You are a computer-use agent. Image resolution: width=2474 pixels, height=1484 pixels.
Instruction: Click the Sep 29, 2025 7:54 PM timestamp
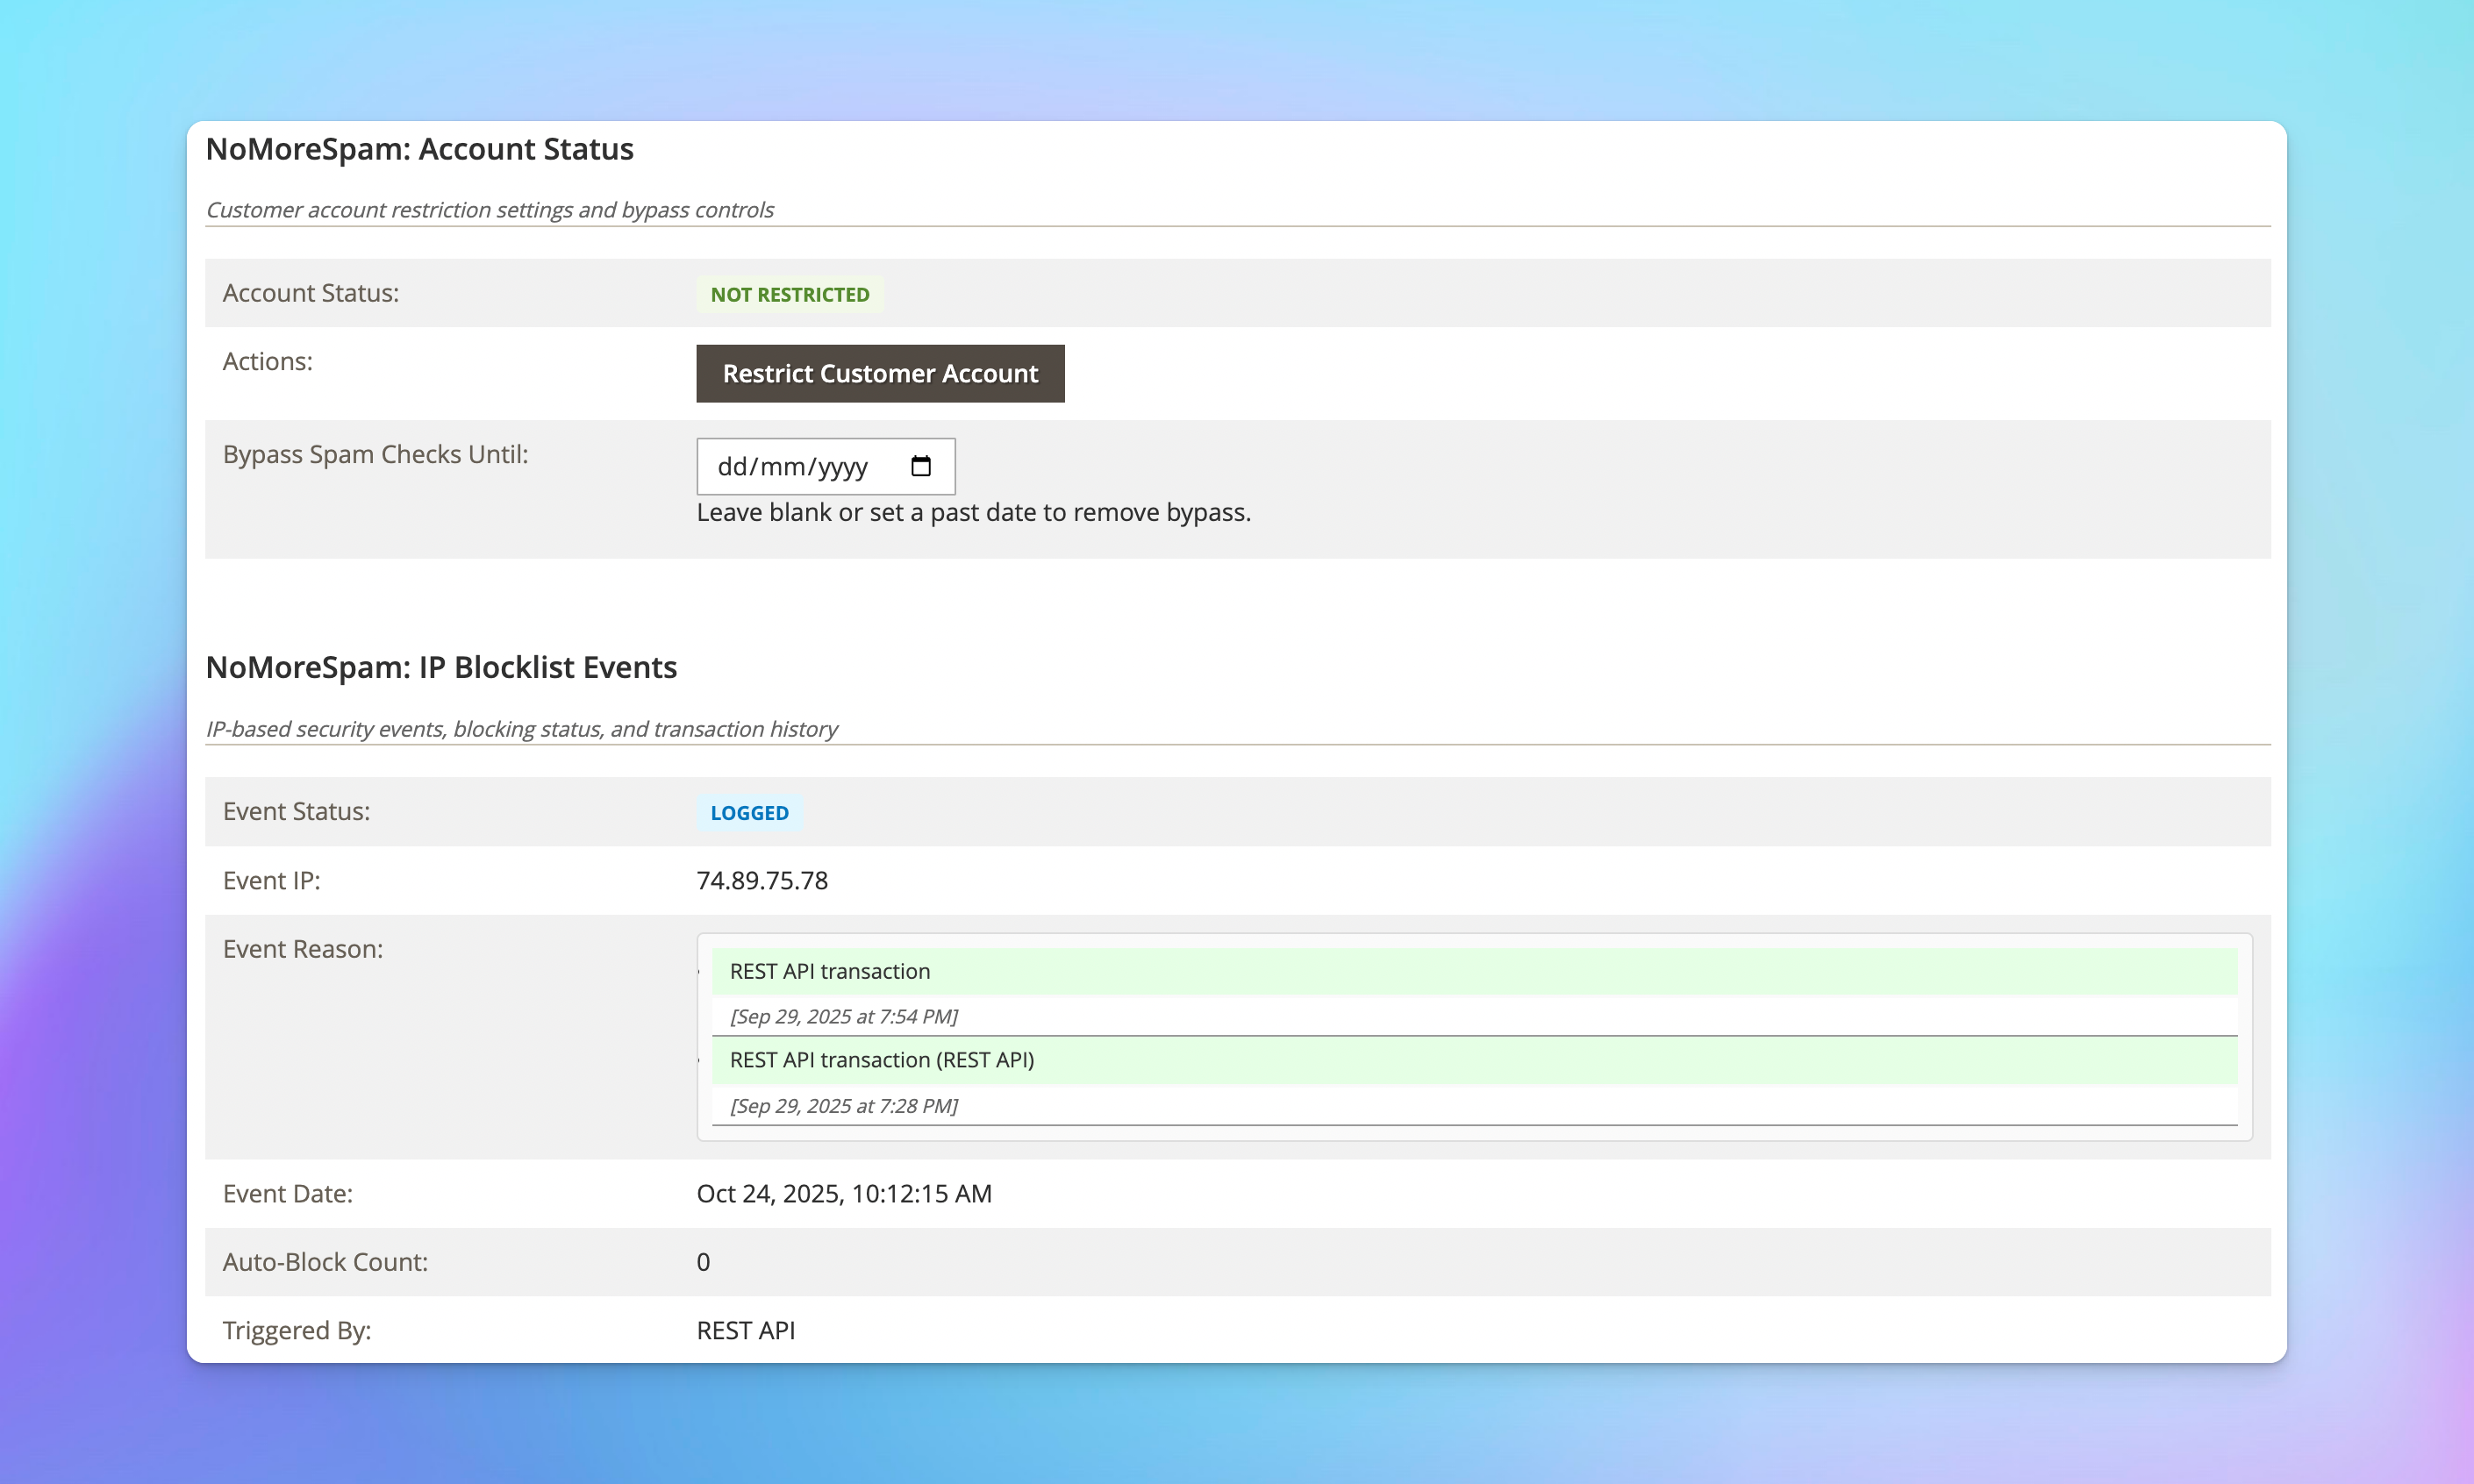point(843,1016)
